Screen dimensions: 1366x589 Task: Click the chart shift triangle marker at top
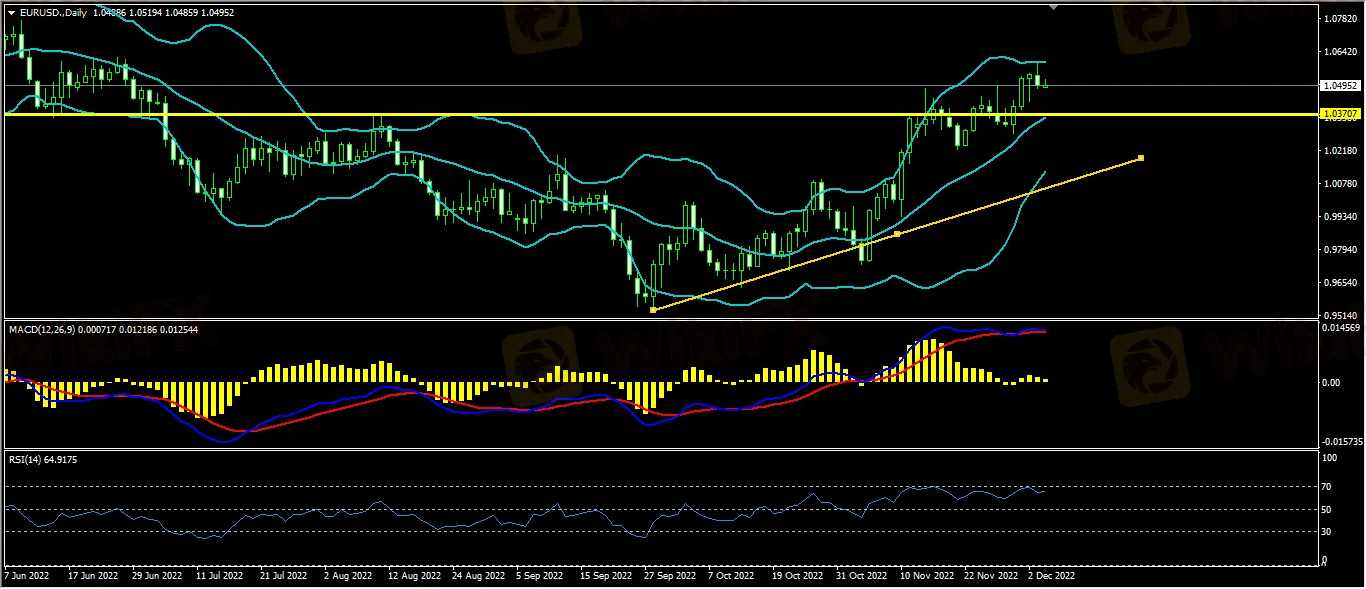coord(1052,7)
